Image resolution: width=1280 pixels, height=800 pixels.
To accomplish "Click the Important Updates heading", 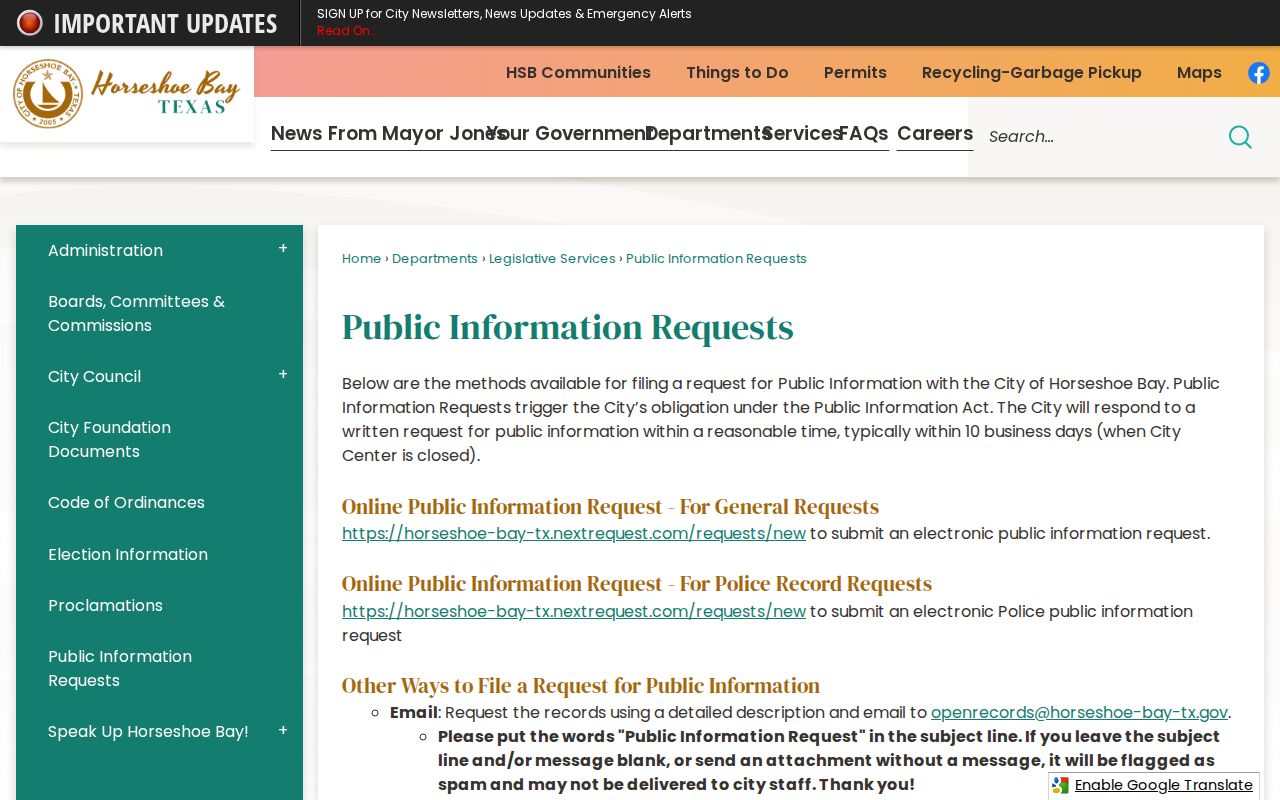I will coord(165,23).
